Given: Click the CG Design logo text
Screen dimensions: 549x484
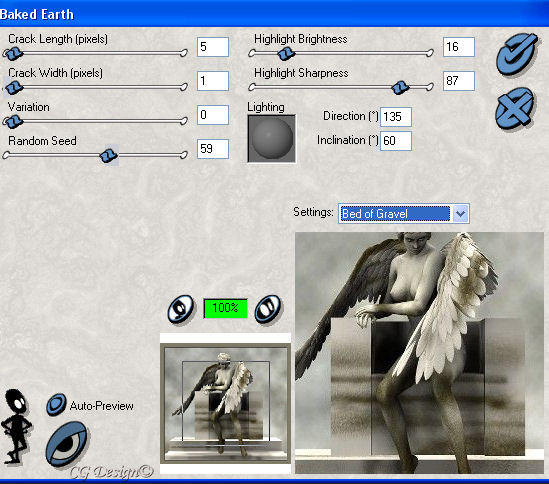Looking at the screenshot, I should point(112,471).
